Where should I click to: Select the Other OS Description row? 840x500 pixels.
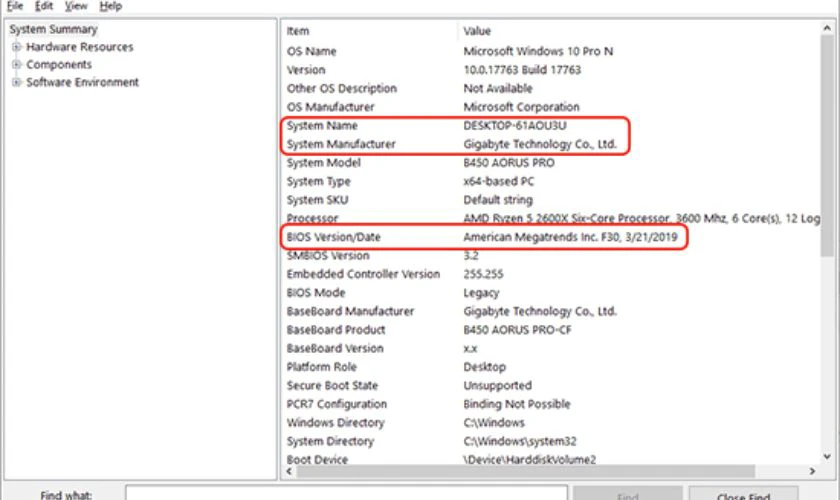(x=551, y=88)
